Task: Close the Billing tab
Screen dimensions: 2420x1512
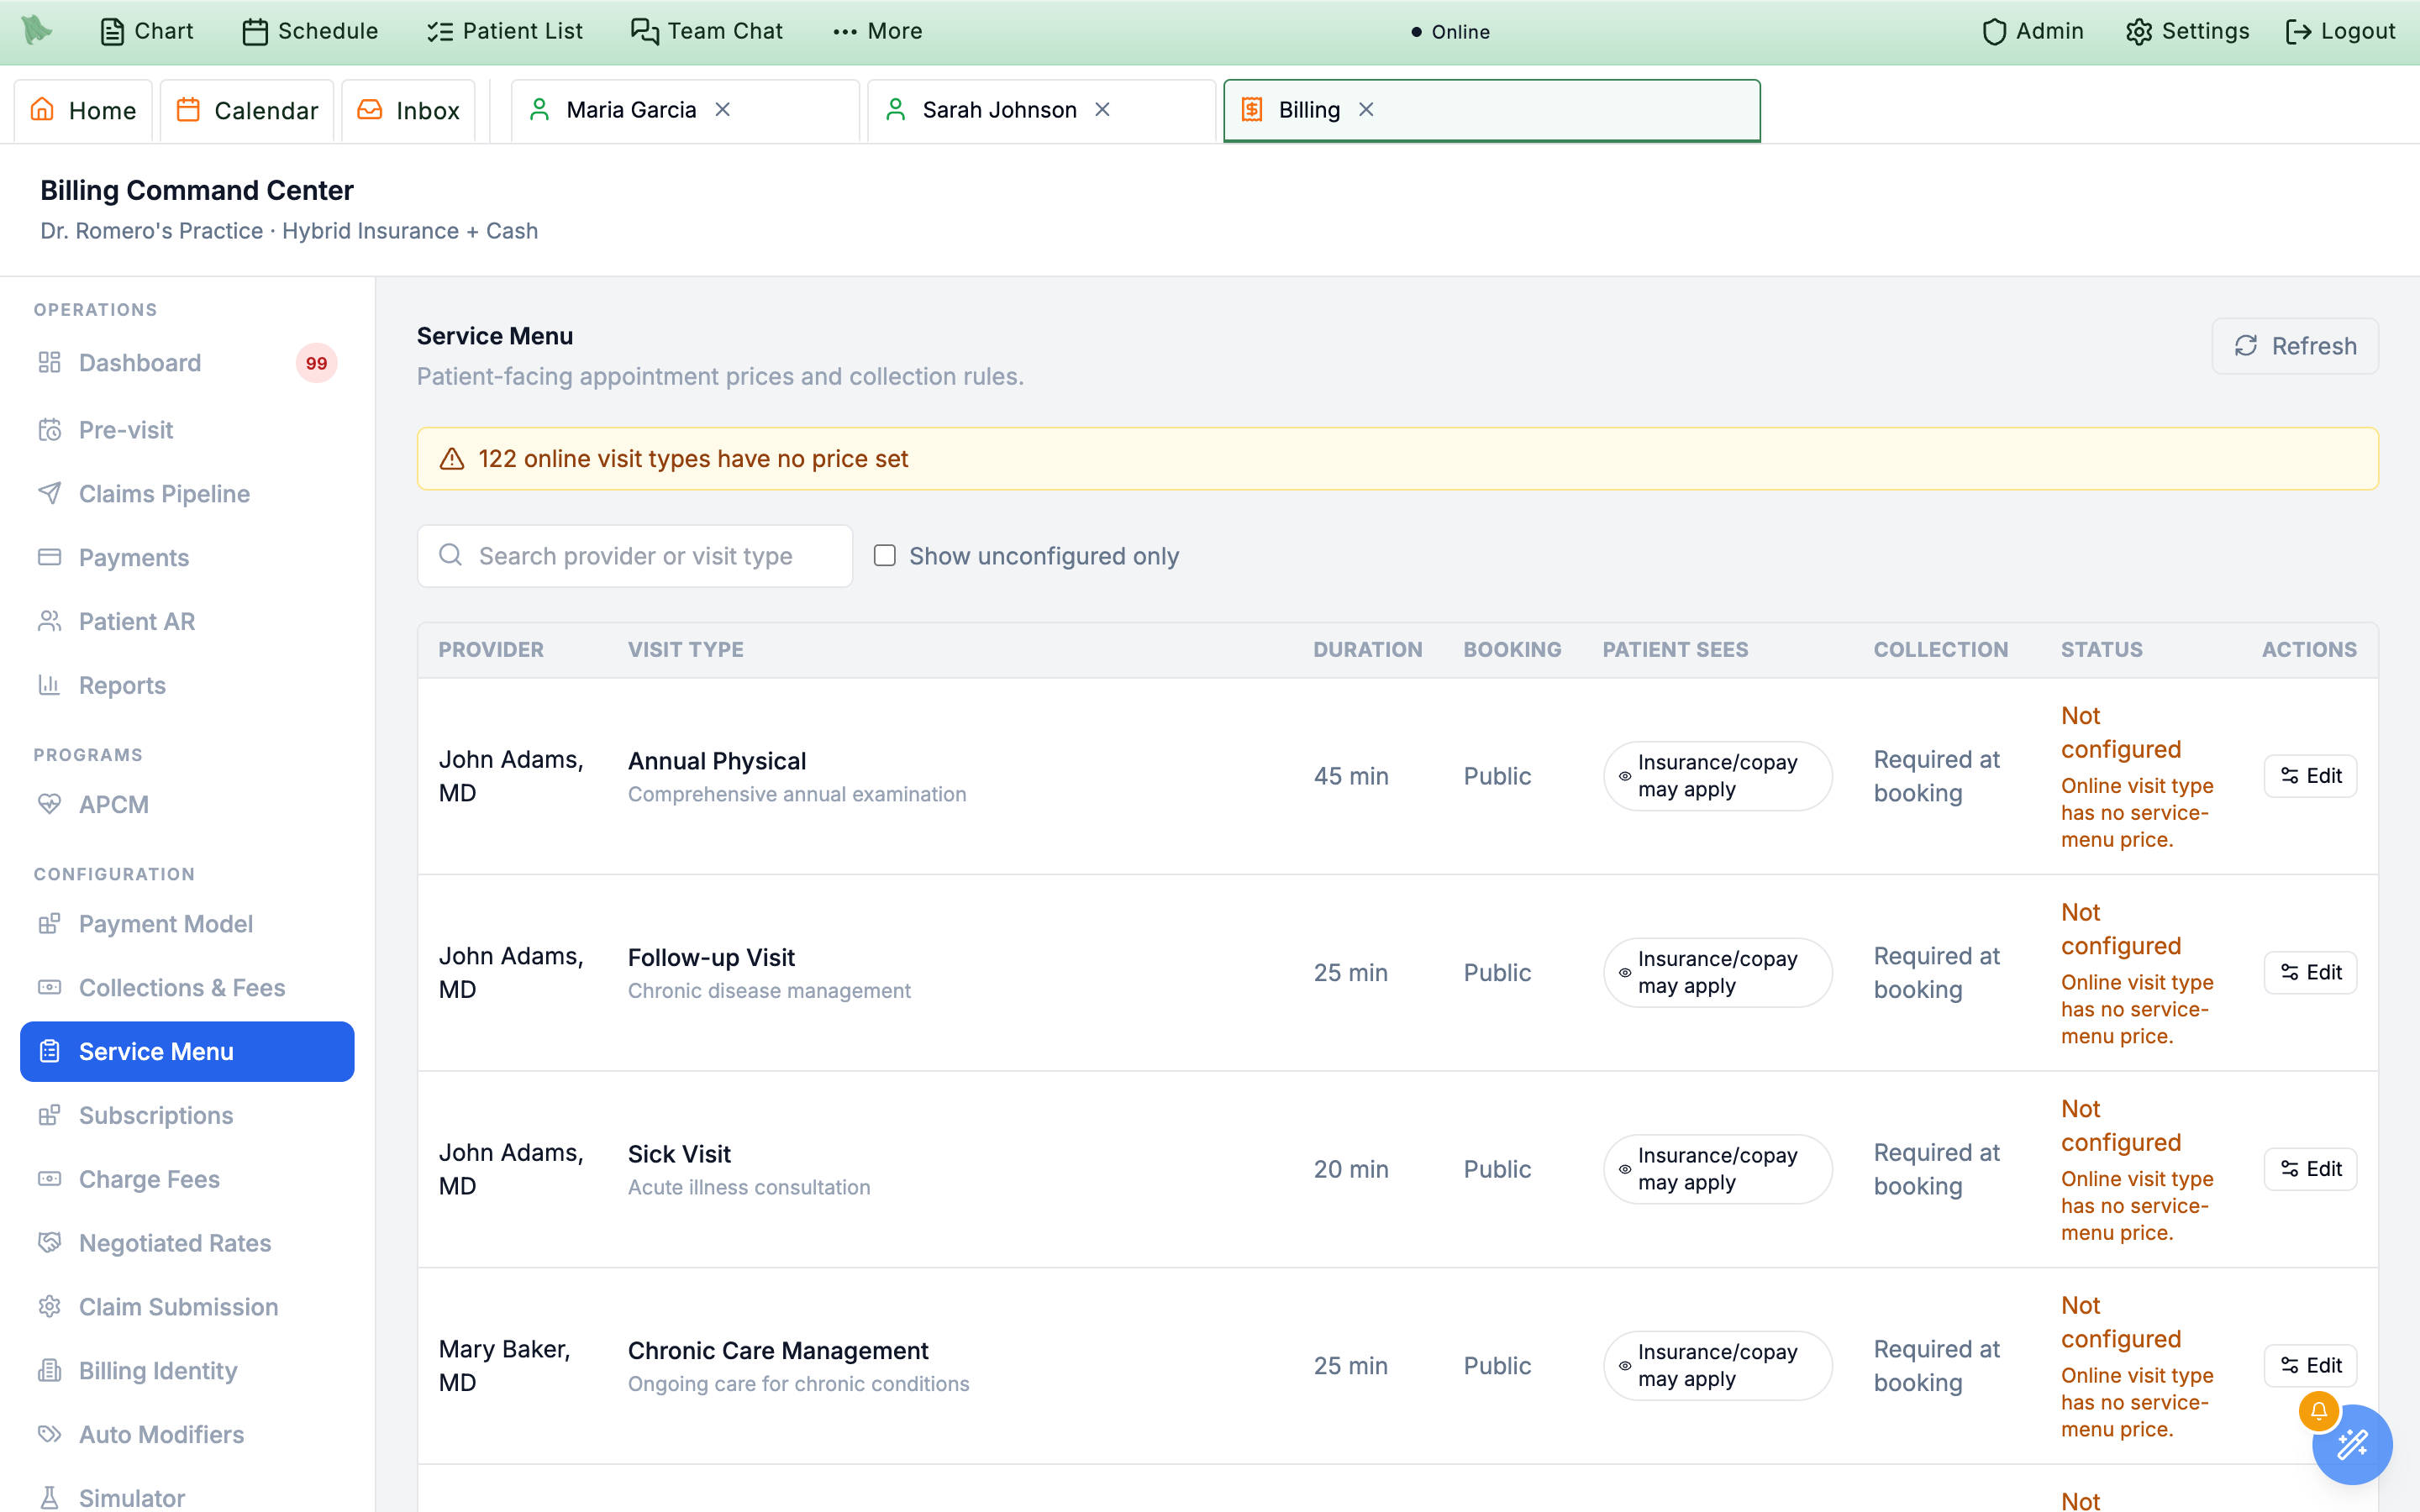Action: point(1366,109)
